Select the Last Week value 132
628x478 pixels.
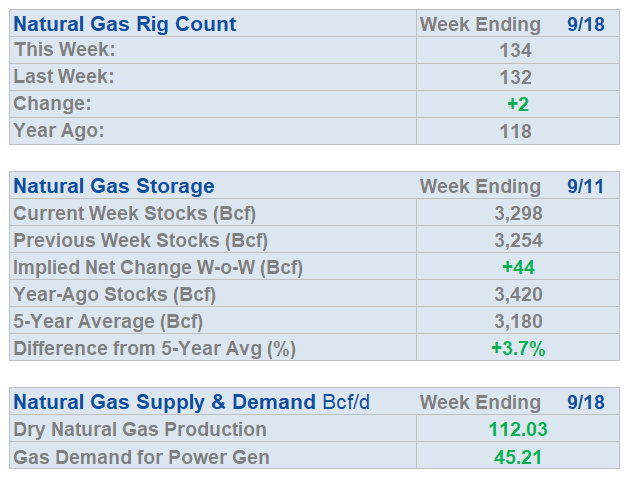click(515, 77)
